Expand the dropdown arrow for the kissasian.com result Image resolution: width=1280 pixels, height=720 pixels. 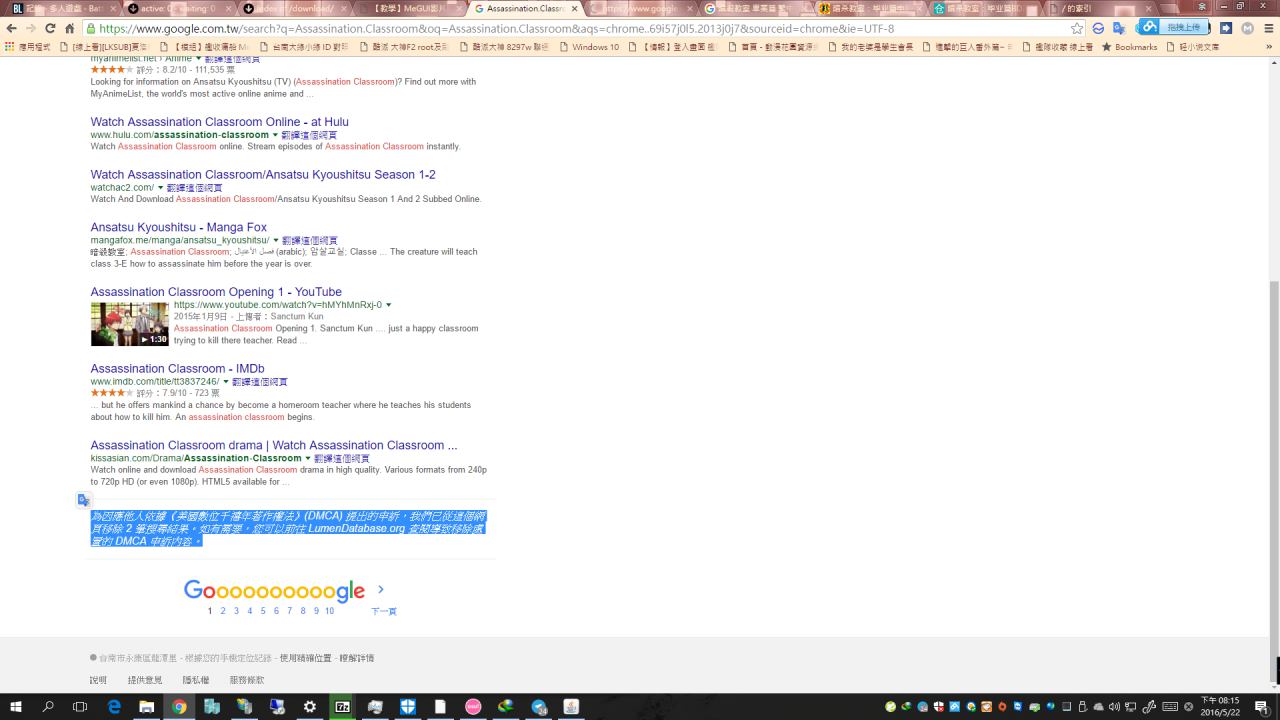[x=308, y=458]
